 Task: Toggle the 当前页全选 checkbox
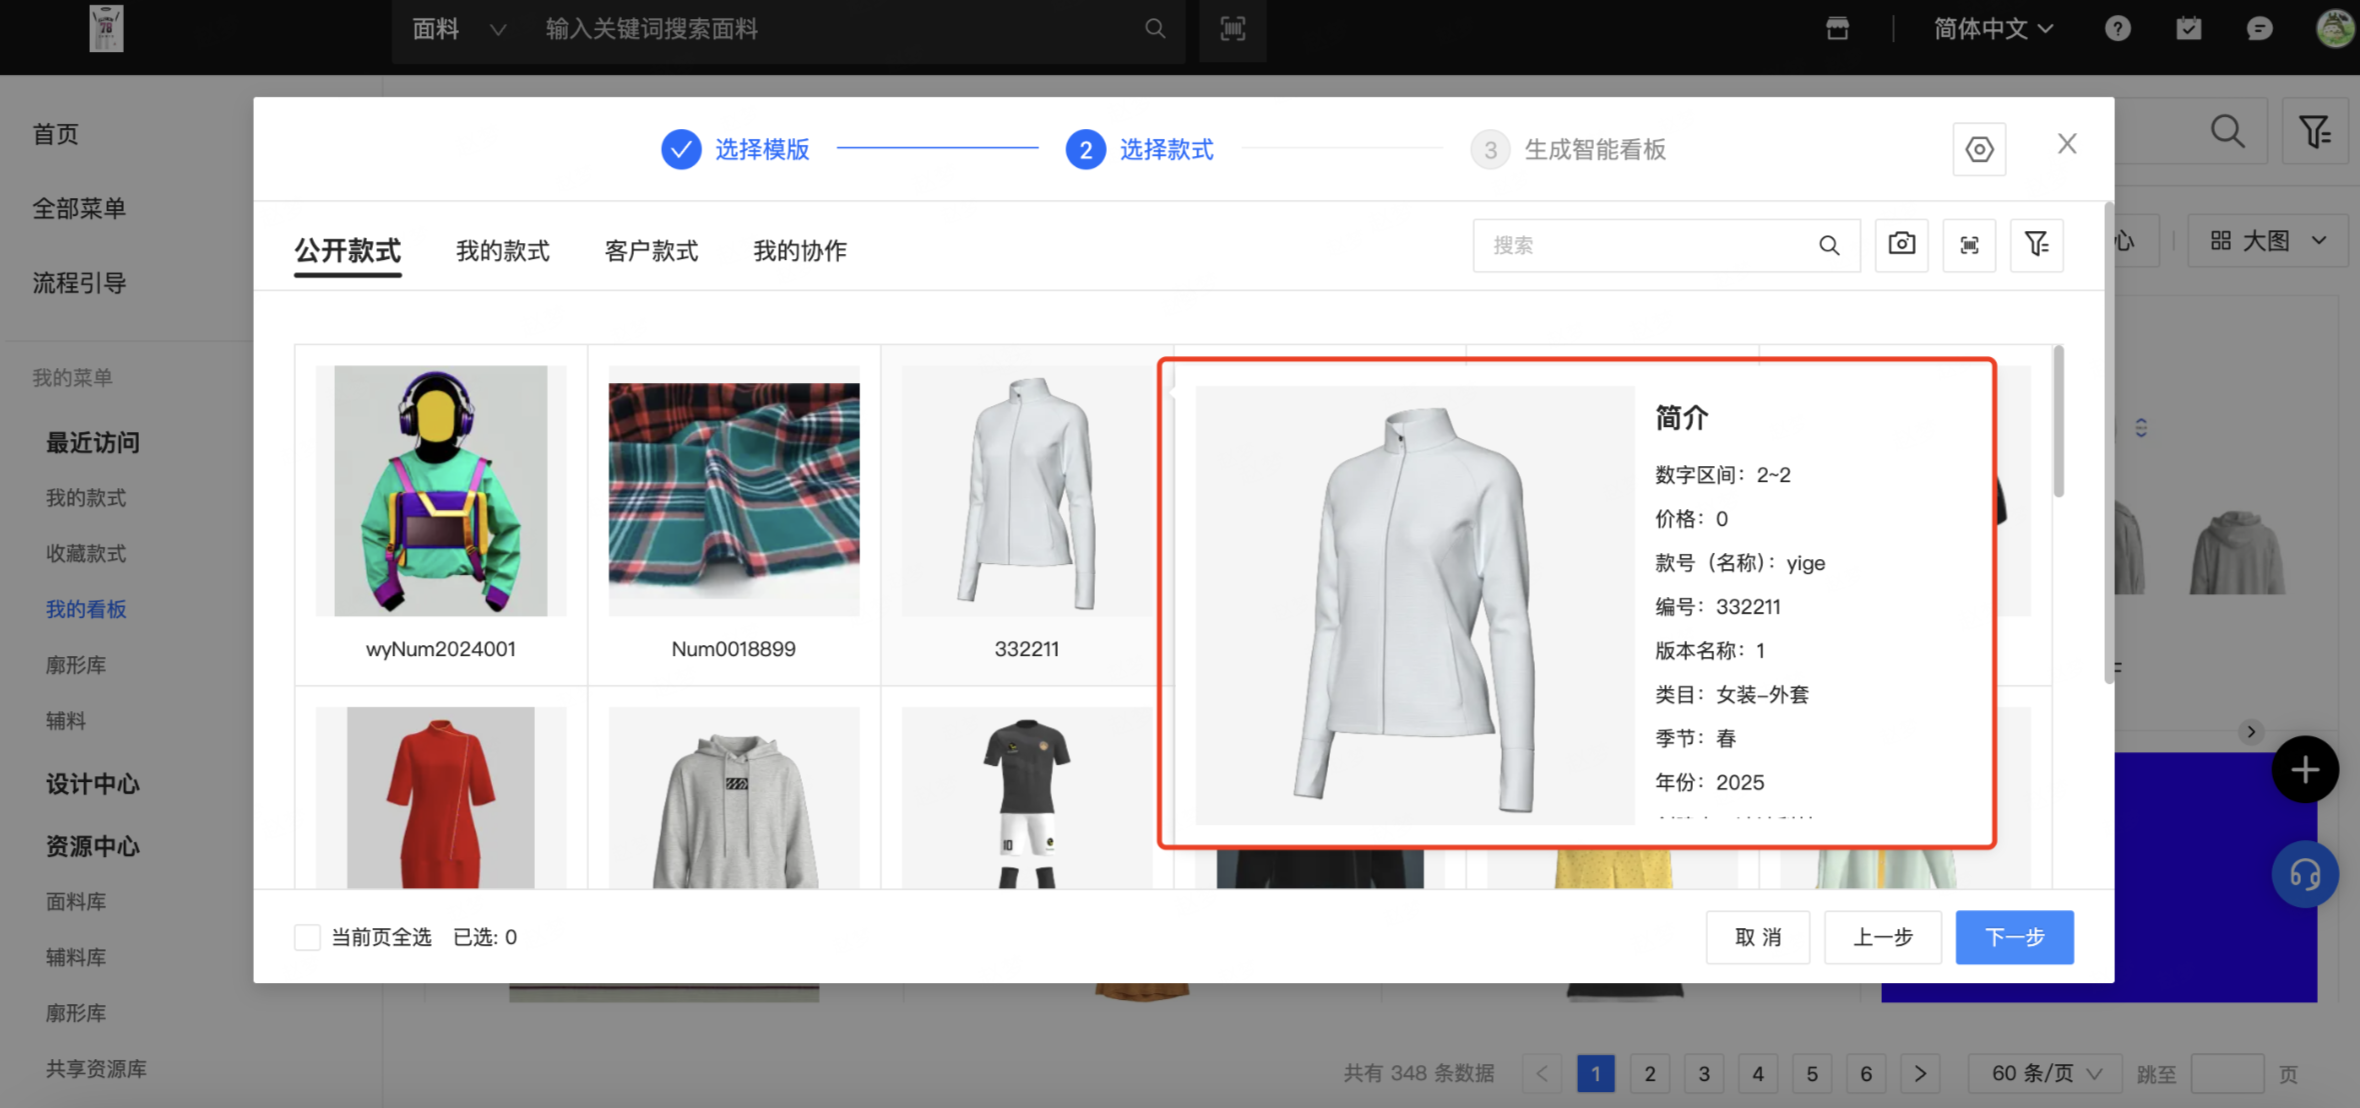coord(307,937)
